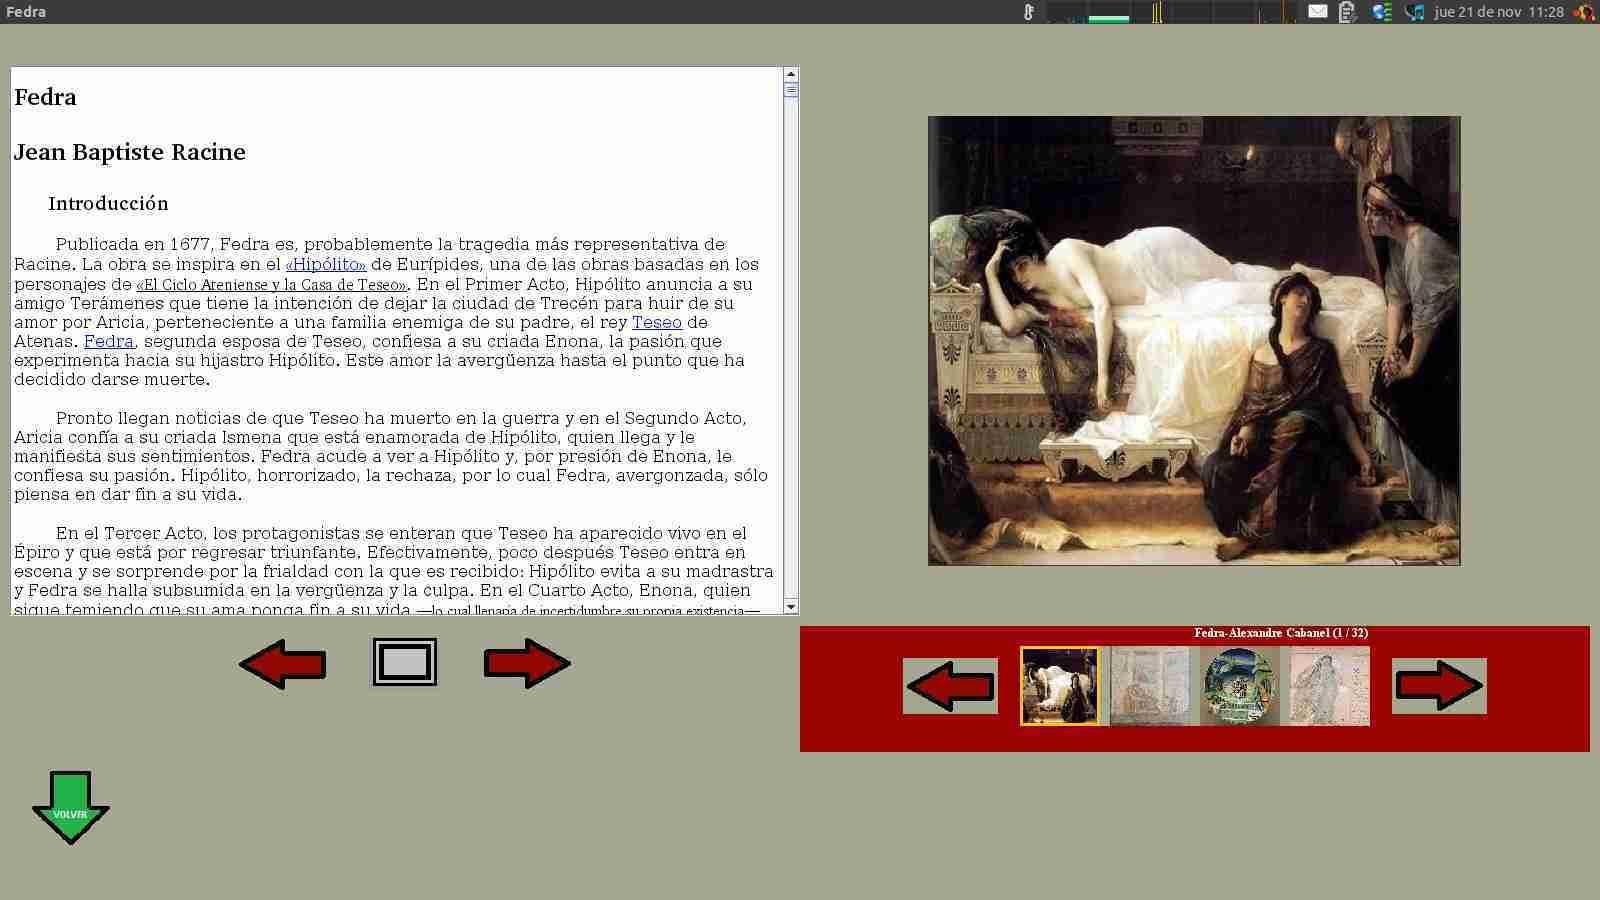Open the battery indicator in top panel
Screen dimensions: 1600x900
click(1348, 12)
